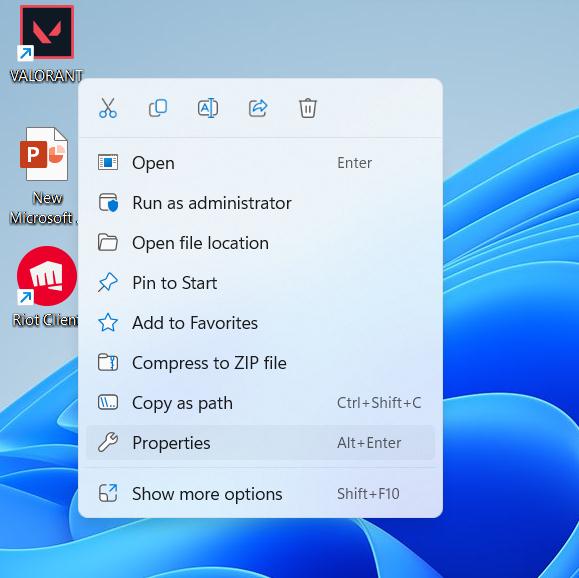Choose the Copy icon in context menu
The height and width of the screenshot is (578, 579).
pos(158,108)
